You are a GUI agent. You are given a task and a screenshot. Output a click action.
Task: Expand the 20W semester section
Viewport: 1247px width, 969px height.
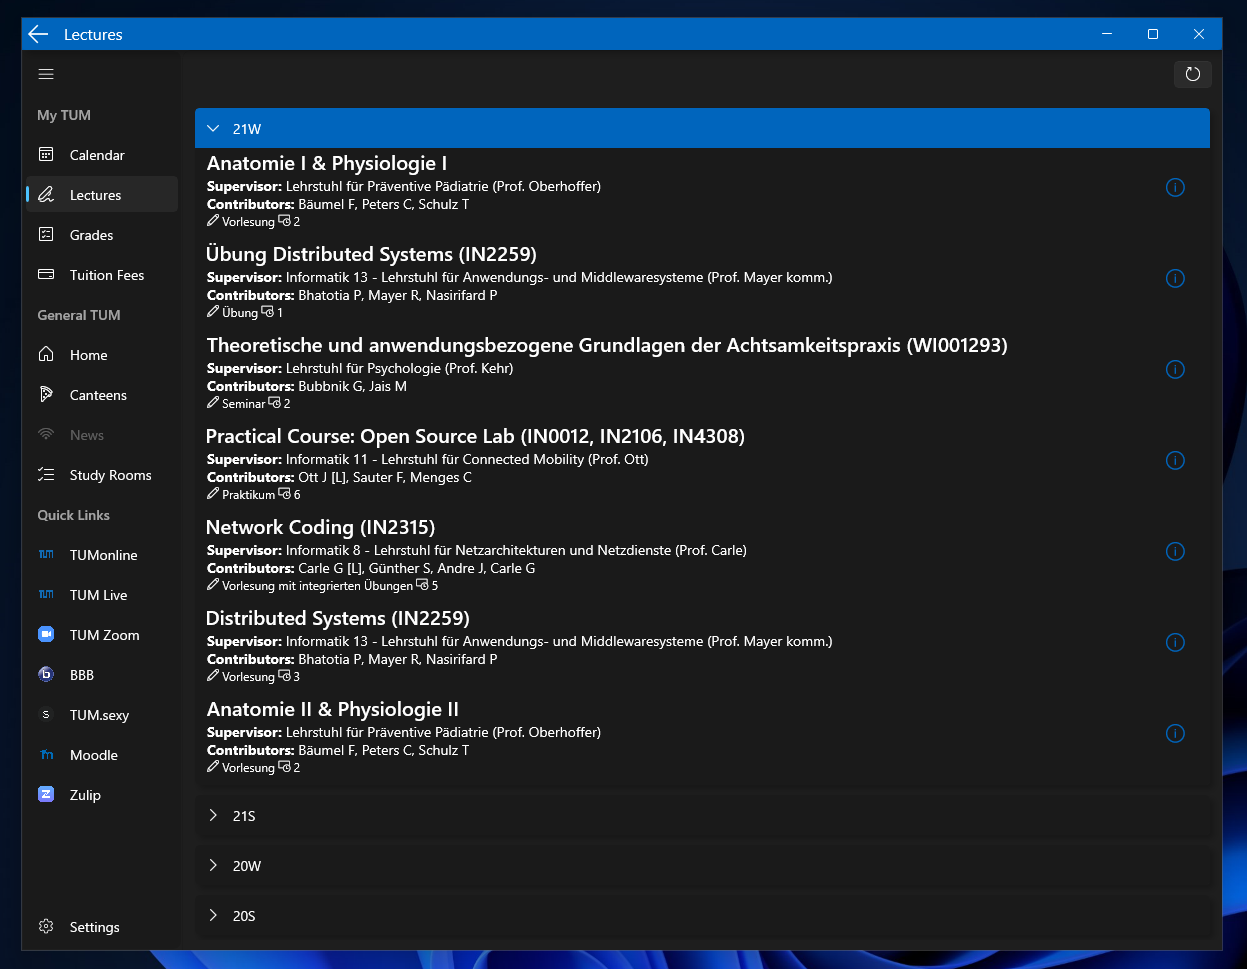click(702, 865)
